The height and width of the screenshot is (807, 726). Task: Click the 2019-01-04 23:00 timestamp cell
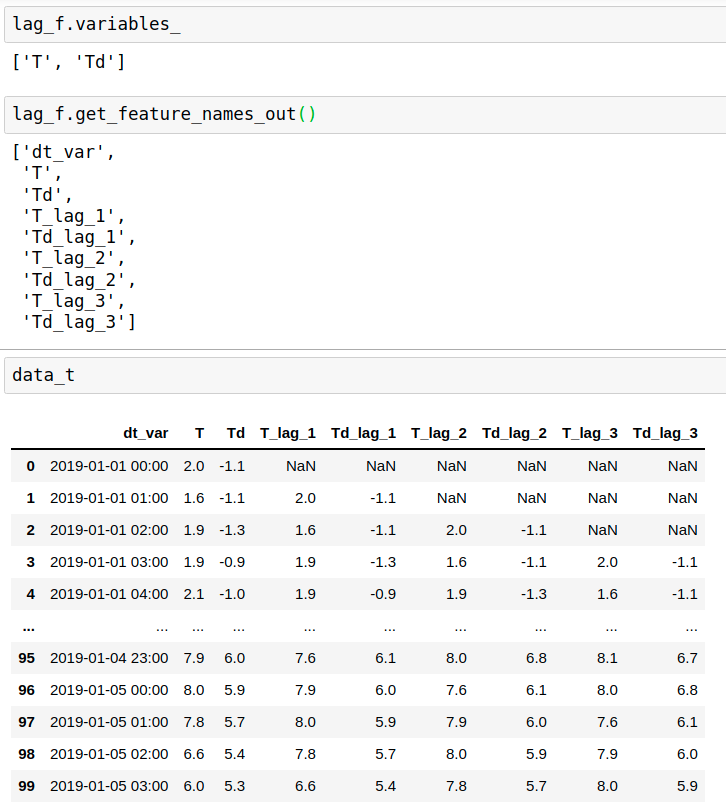pyautogui.click(x=109, y=658)
